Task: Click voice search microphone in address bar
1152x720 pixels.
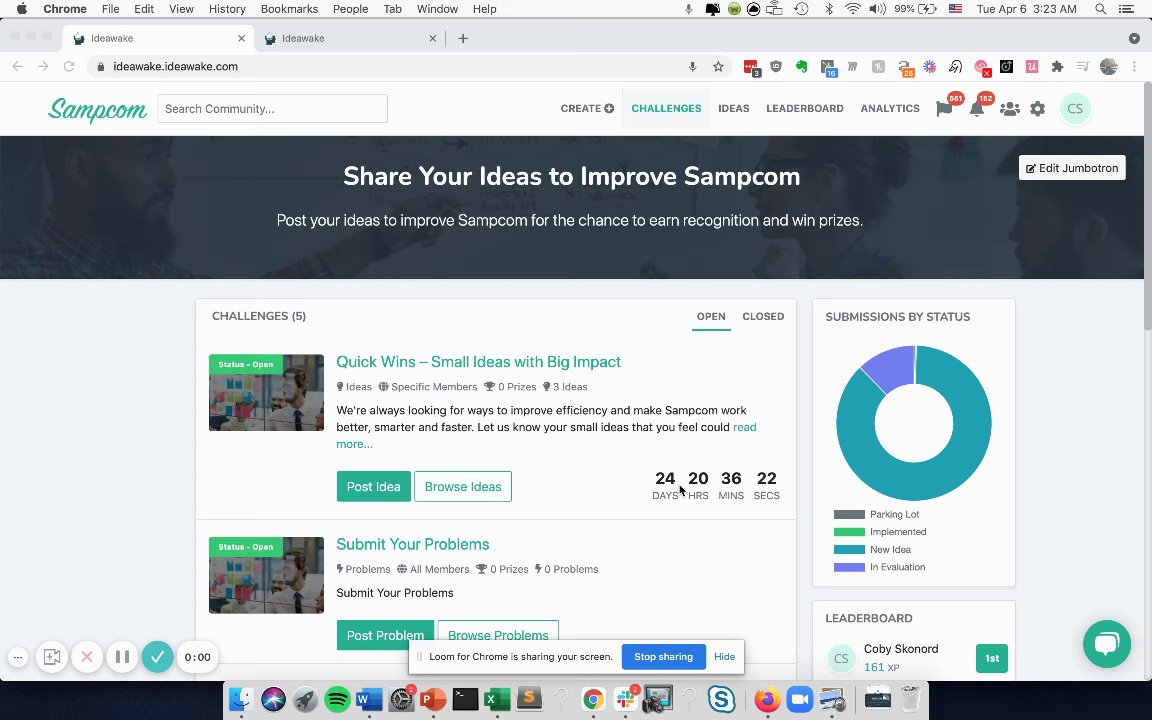Action: [692, 67]
